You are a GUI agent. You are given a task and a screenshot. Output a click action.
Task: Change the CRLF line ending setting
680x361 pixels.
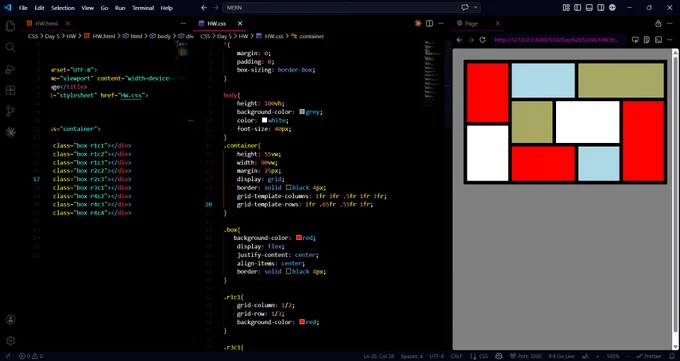pos(457,356)
